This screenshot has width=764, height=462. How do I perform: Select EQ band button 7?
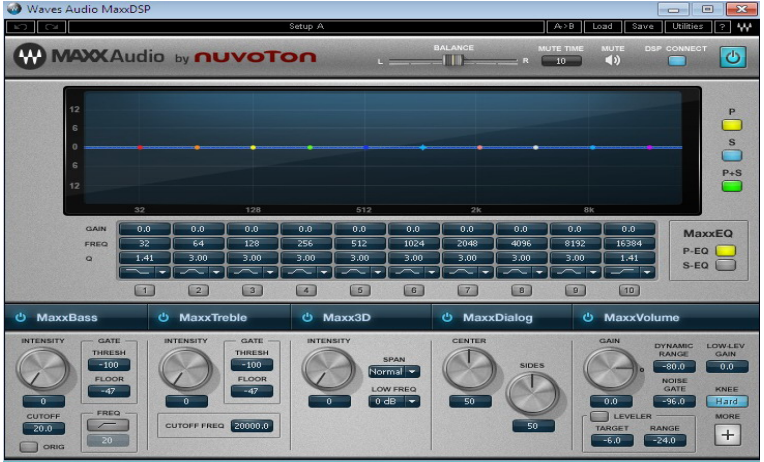click(x=468, y=290)
